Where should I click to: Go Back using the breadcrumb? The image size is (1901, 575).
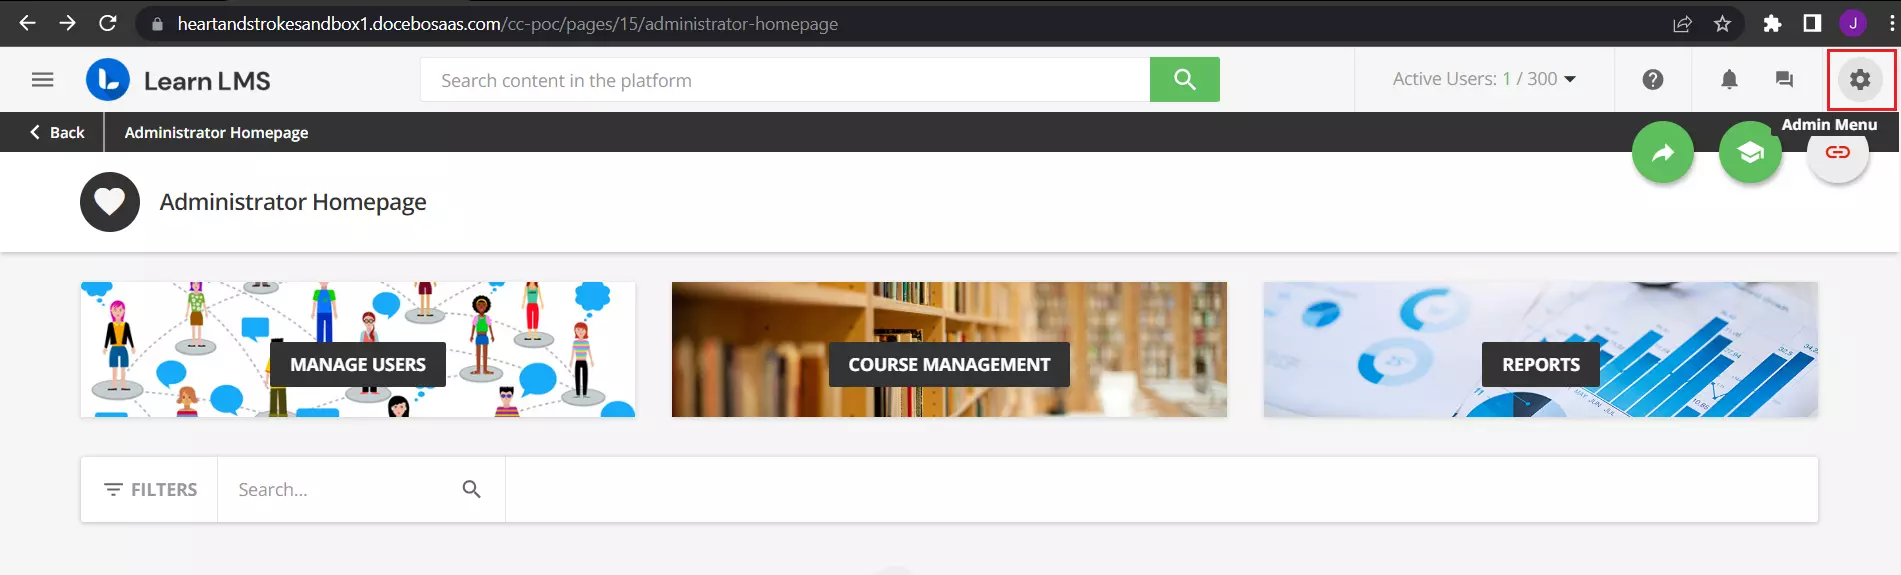[x=57, y=132]
